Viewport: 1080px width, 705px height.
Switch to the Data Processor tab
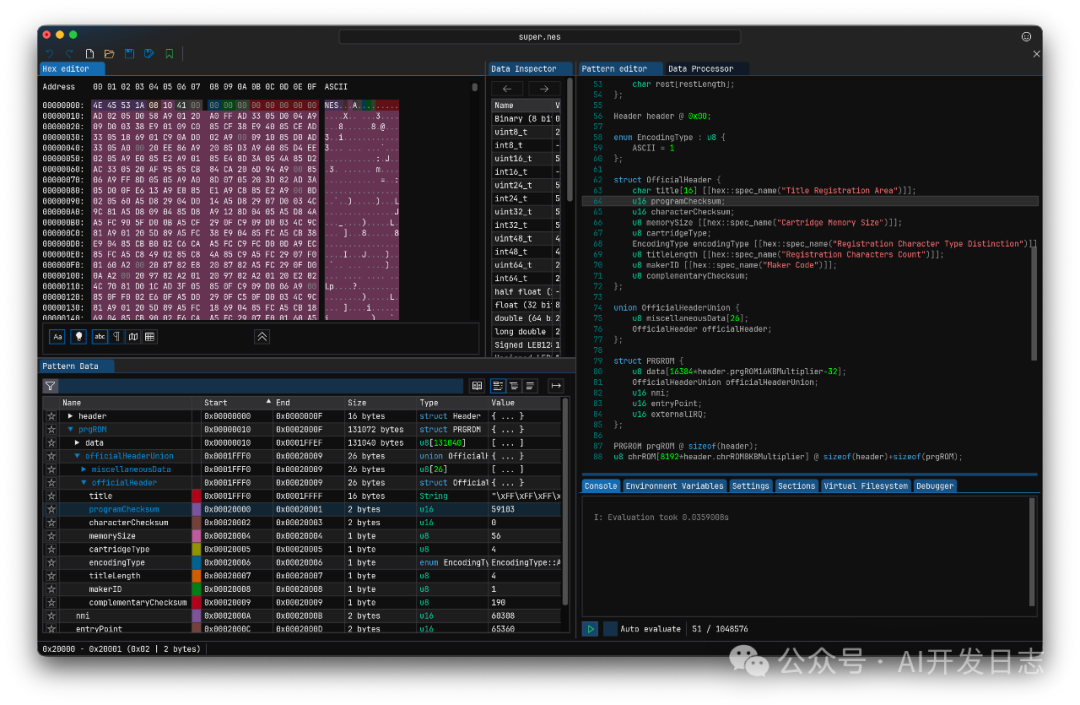coord(700,69)
